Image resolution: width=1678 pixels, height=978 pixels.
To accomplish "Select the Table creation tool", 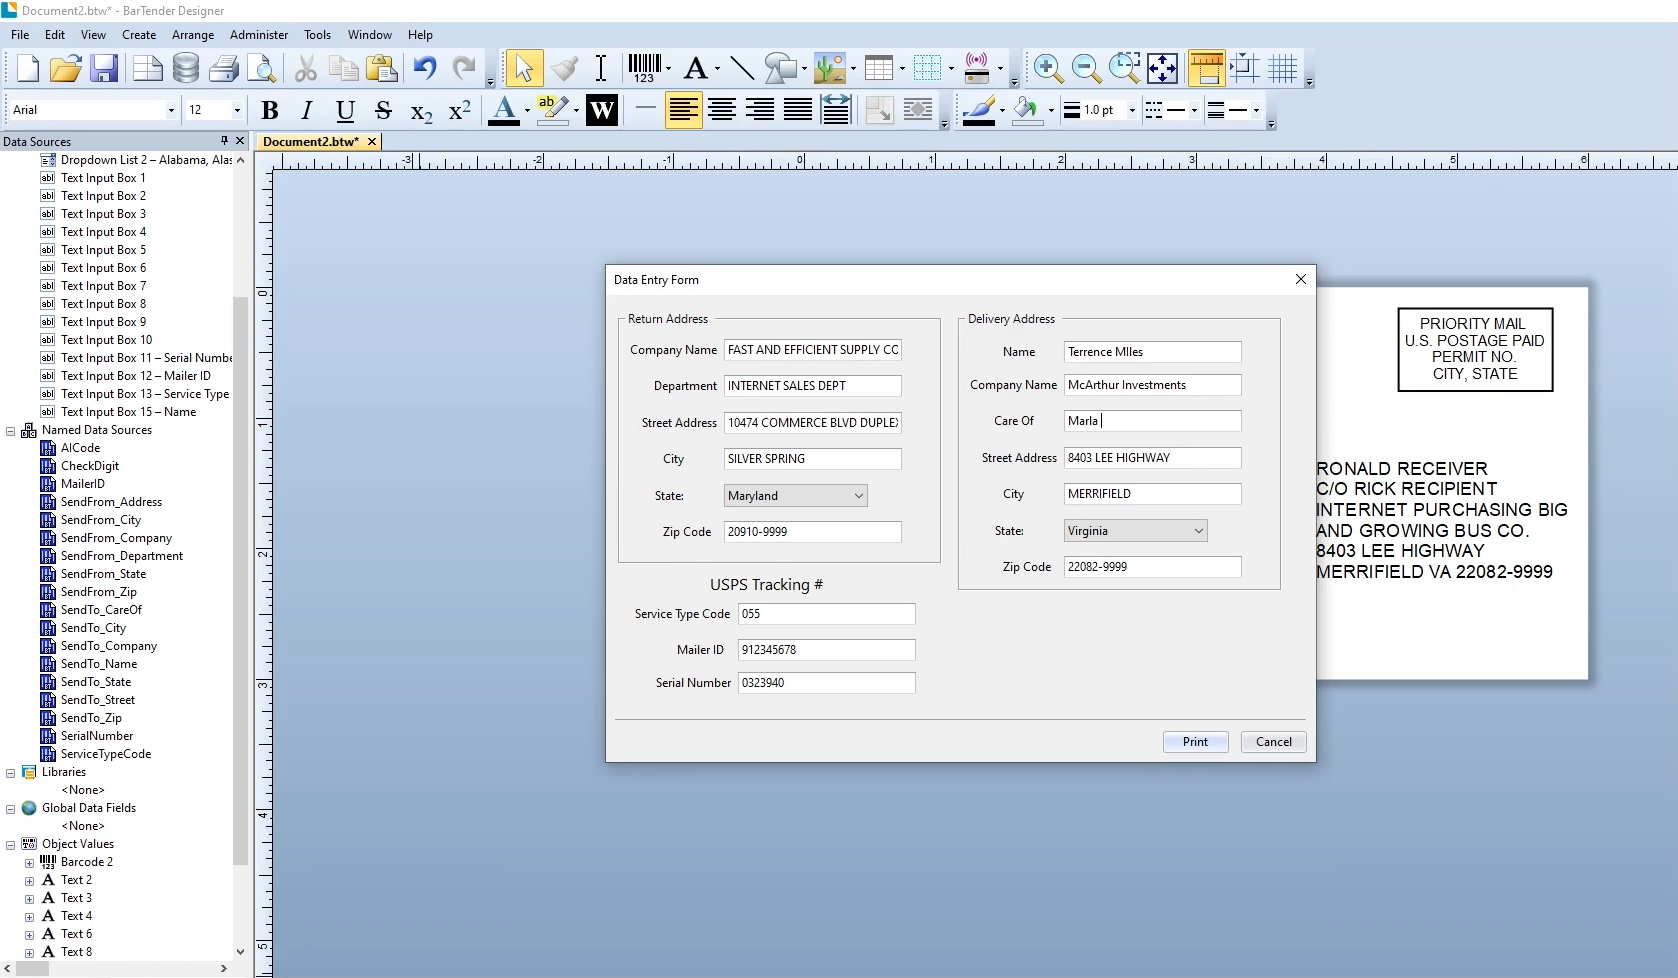I will point(878,68).
